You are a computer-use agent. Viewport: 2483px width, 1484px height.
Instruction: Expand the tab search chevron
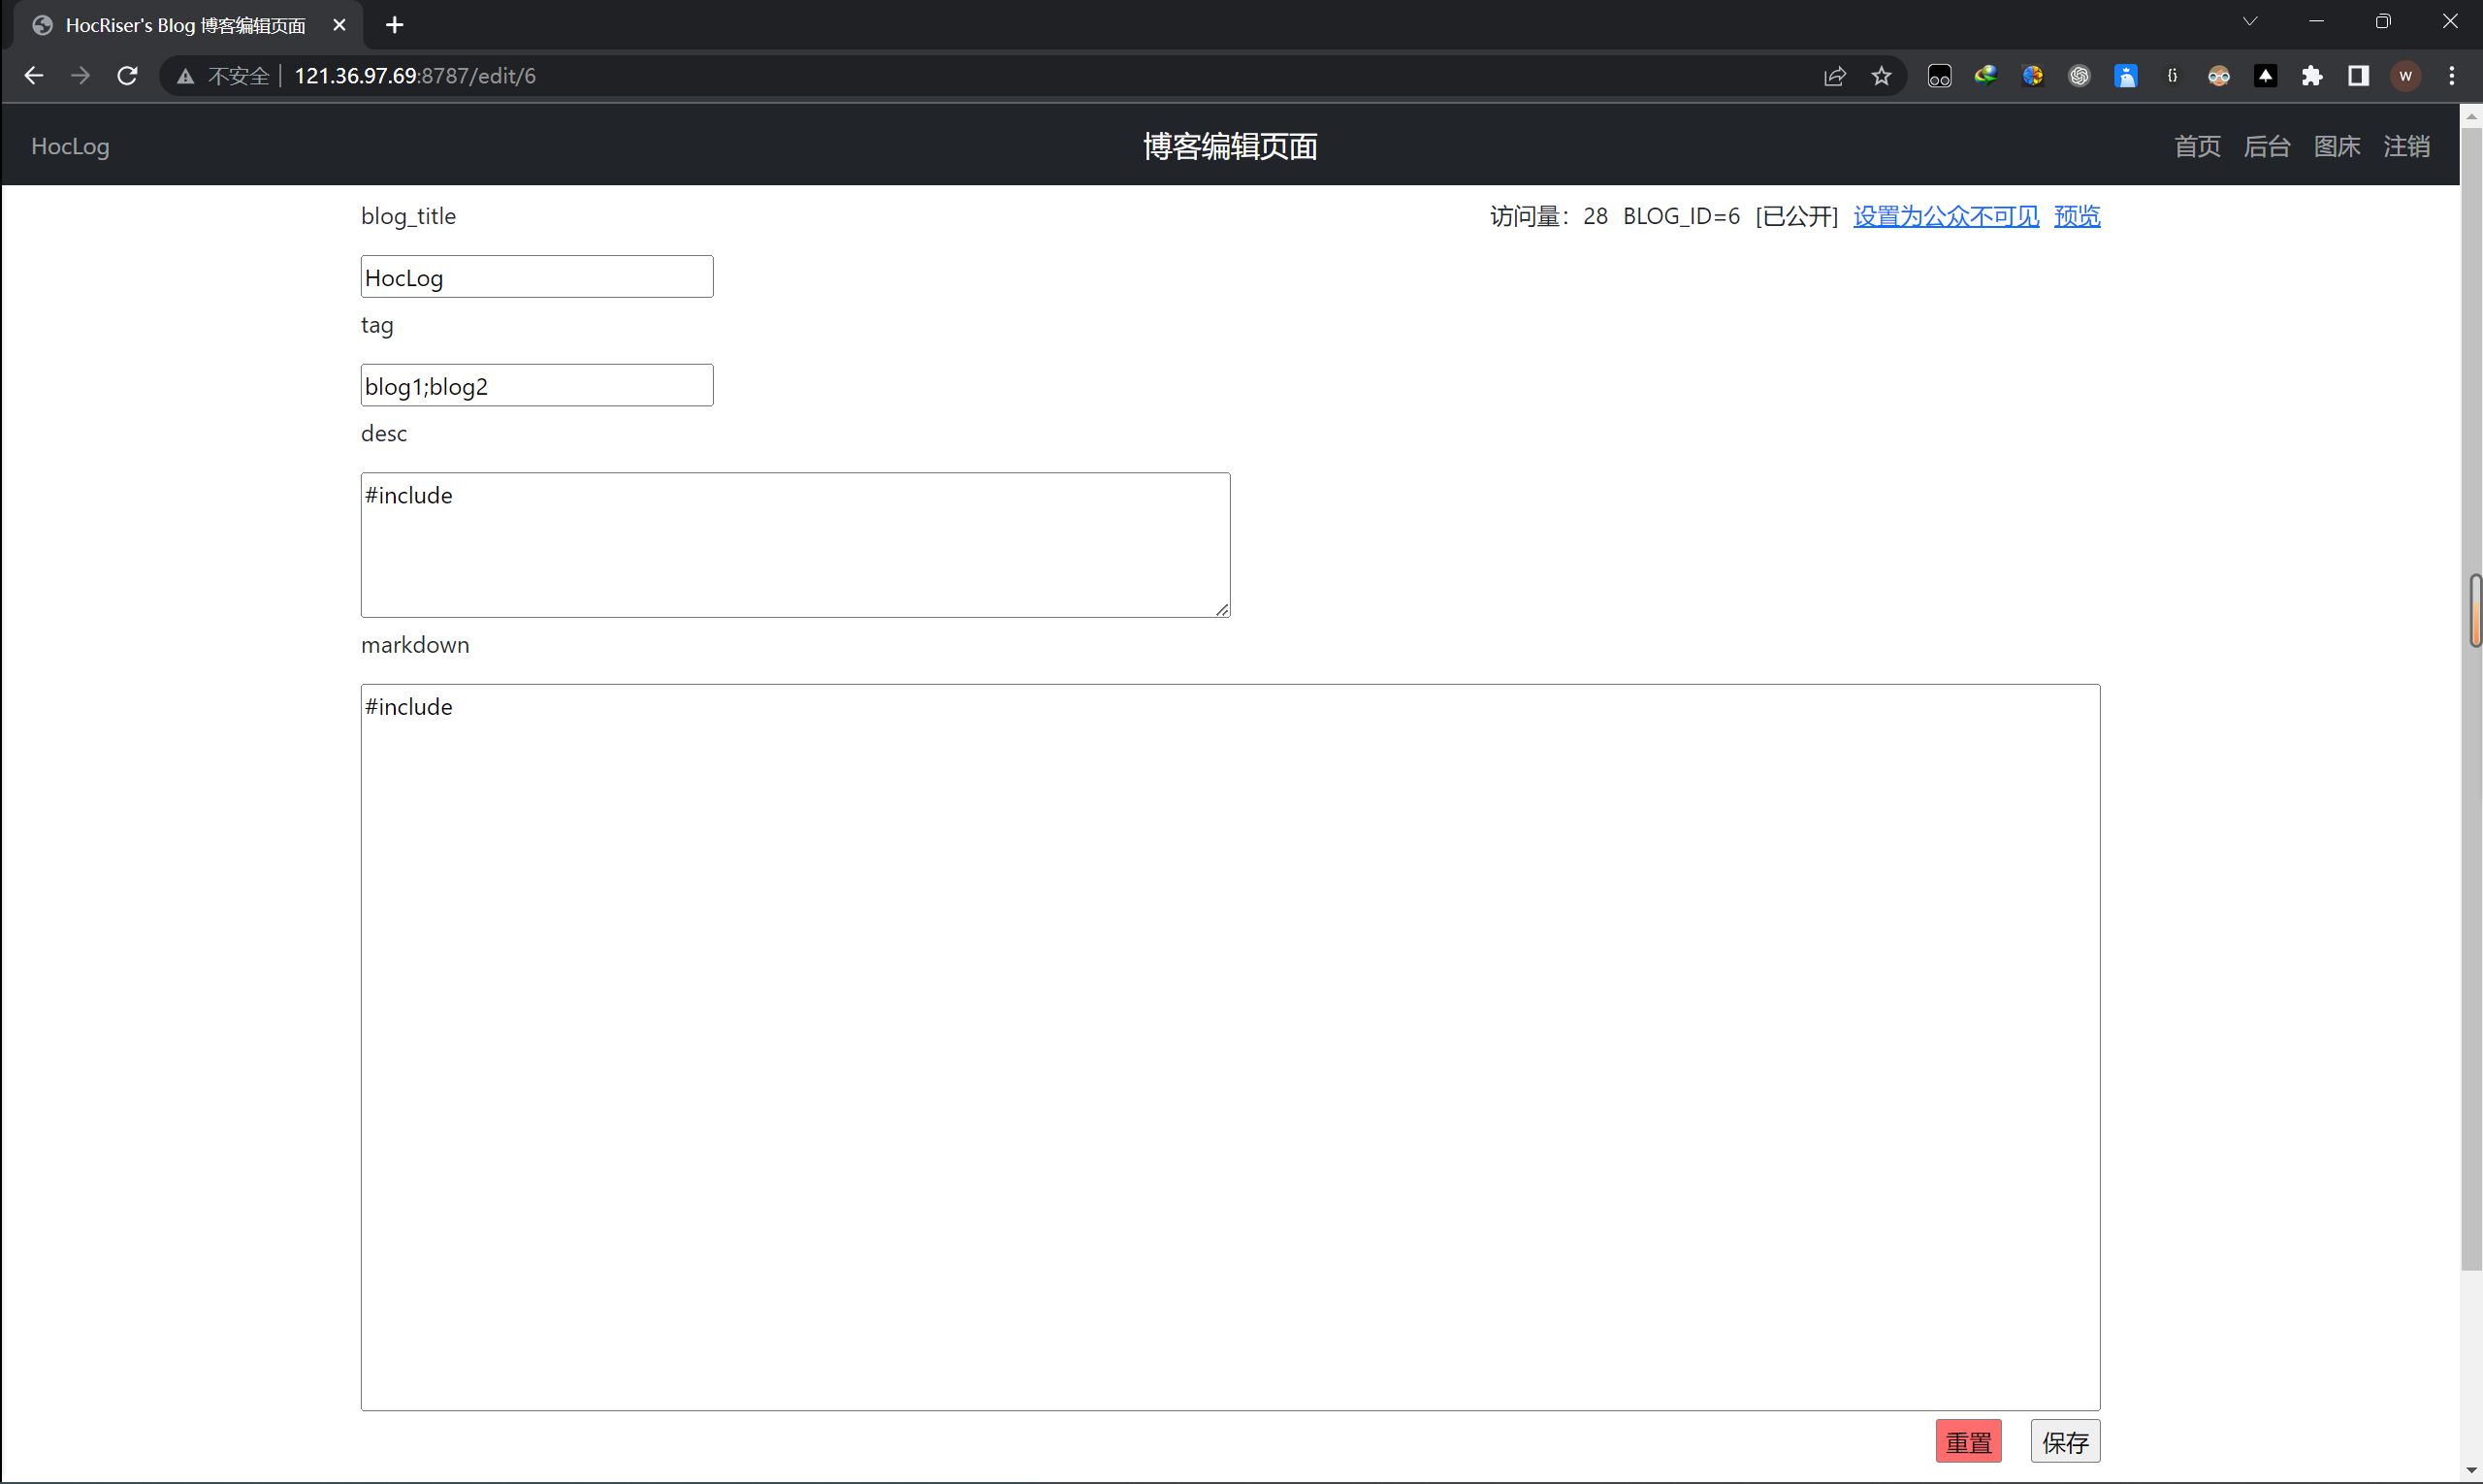(x=2249, y=22)
